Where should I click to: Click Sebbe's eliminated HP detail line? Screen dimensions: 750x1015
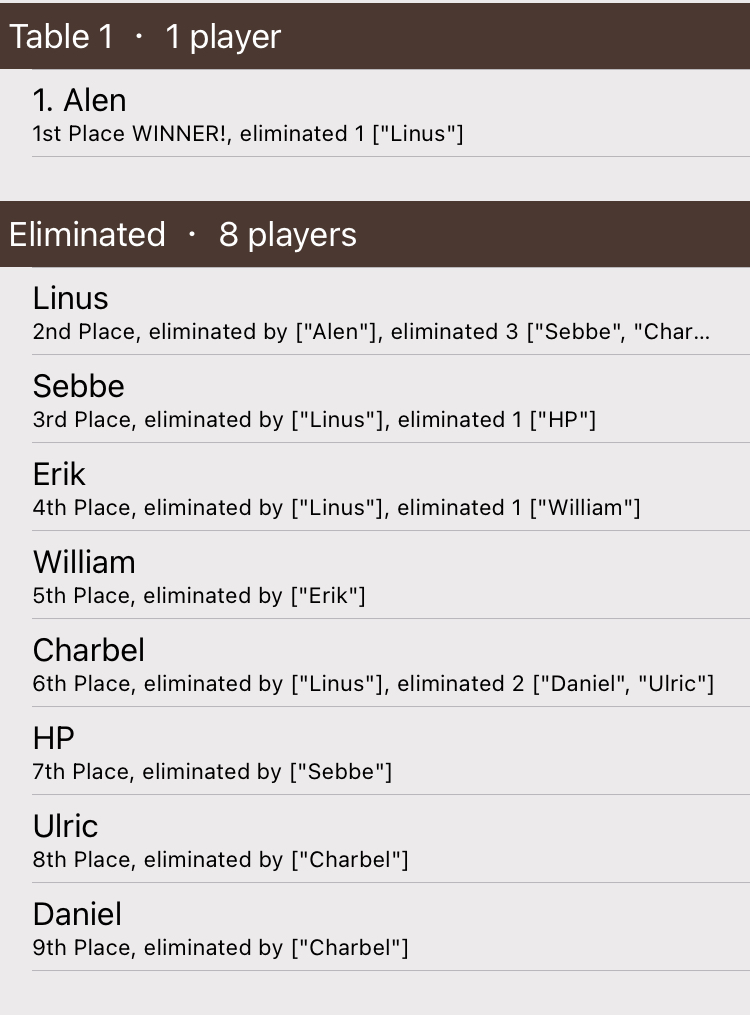tap(314, 419)
